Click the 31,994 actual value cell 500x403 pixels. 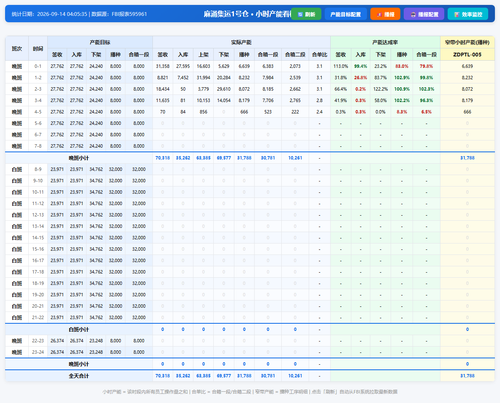203,77
